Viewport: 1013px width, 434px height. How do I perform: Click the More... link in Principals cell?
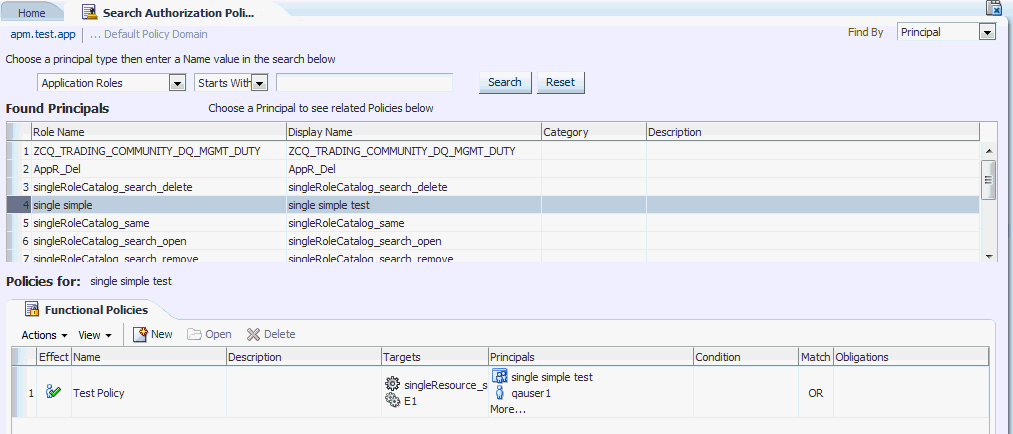tap(508, 409)
